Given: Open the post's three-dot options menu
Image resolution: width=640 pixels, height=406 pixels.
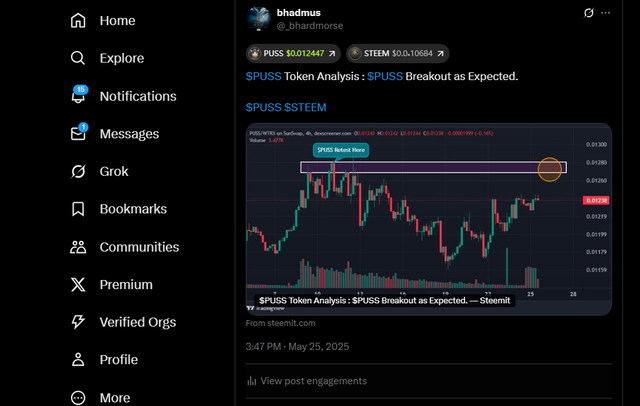Looking at the screenshot, I should pyautogui.click(x=606, y=13).
